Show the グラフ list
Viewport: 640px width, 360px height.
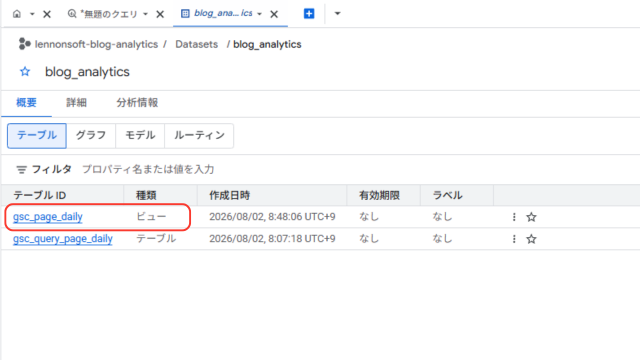(x=91, y=136)
